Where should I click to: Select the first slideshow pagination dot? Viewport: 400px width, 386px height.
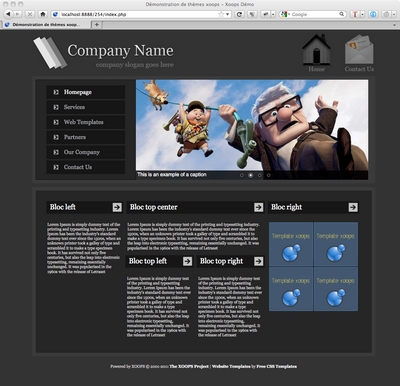242,175
